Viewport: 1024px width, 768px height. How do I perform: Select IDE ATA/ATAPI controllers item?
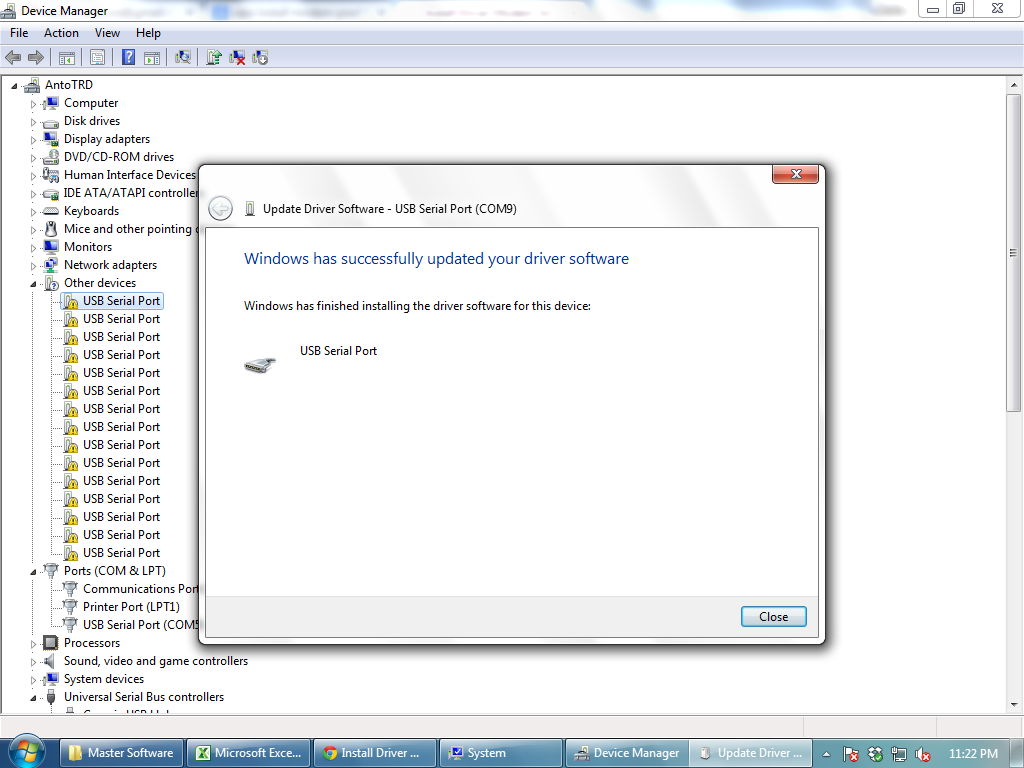tap(131, 193)
